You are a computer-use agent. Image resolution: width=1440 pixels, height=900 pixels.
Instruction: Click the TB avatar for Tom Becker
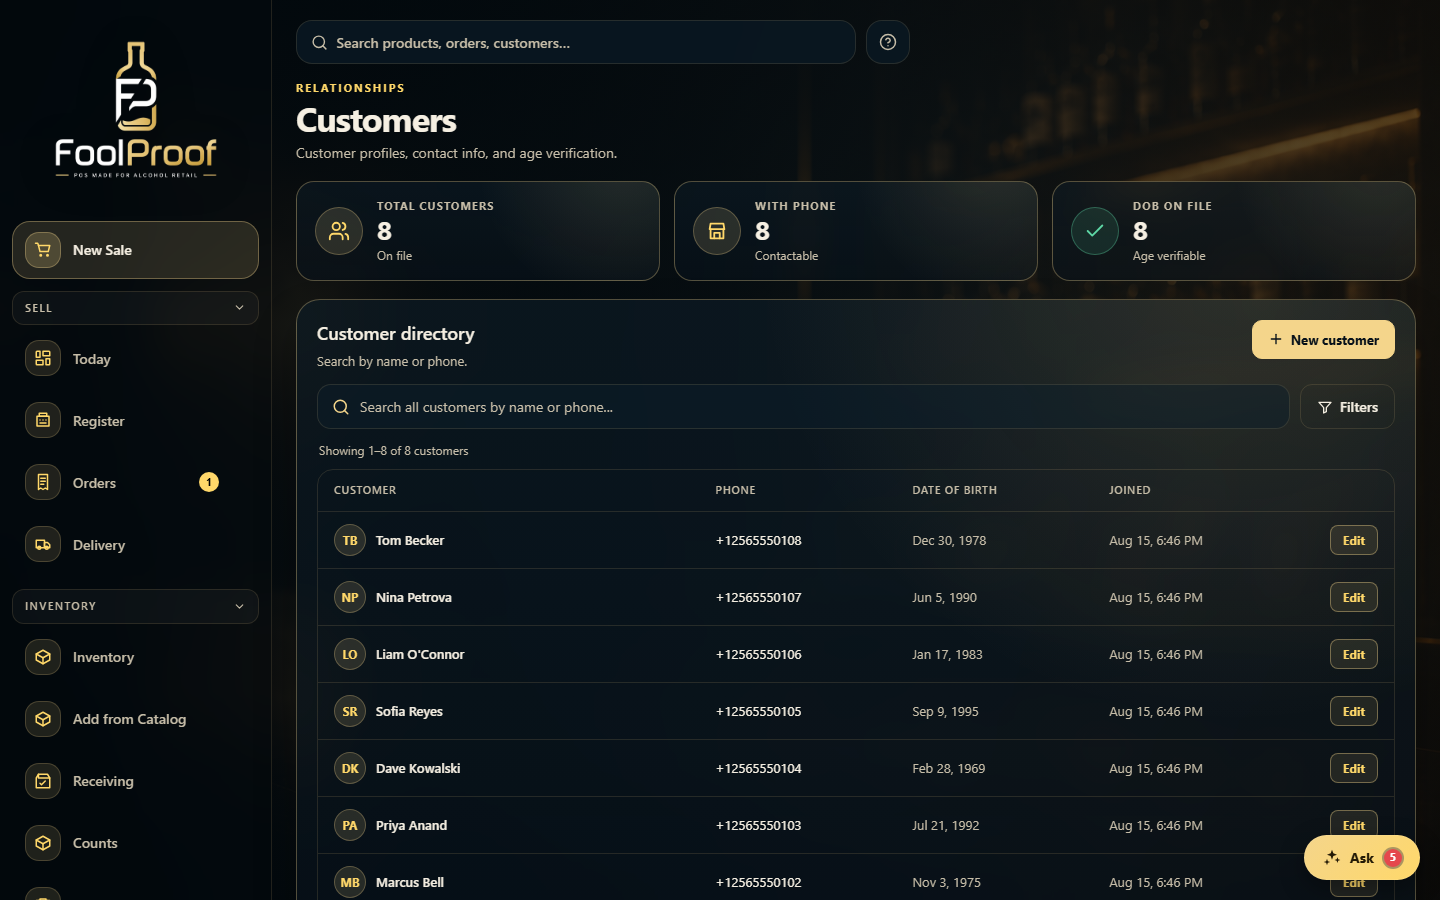coord(350,540)
